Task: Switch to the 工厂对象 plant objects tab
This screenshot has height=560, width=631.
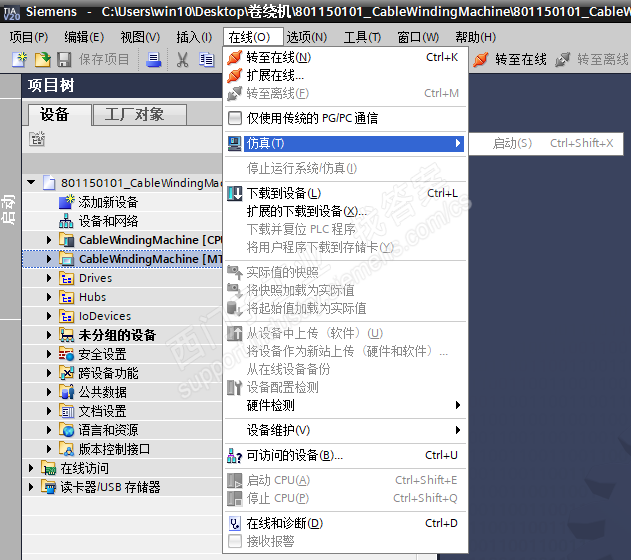Action: 140,115
